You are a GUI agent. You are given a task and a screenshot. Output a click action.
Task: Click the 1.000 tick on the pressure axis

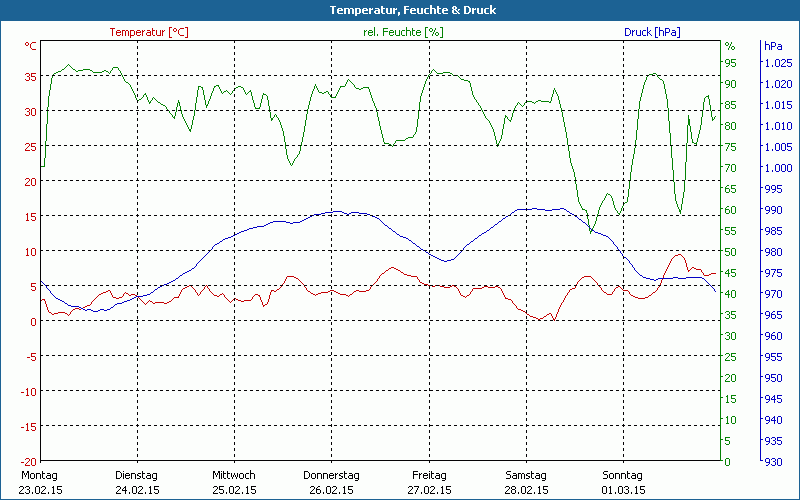click(778, 168)
